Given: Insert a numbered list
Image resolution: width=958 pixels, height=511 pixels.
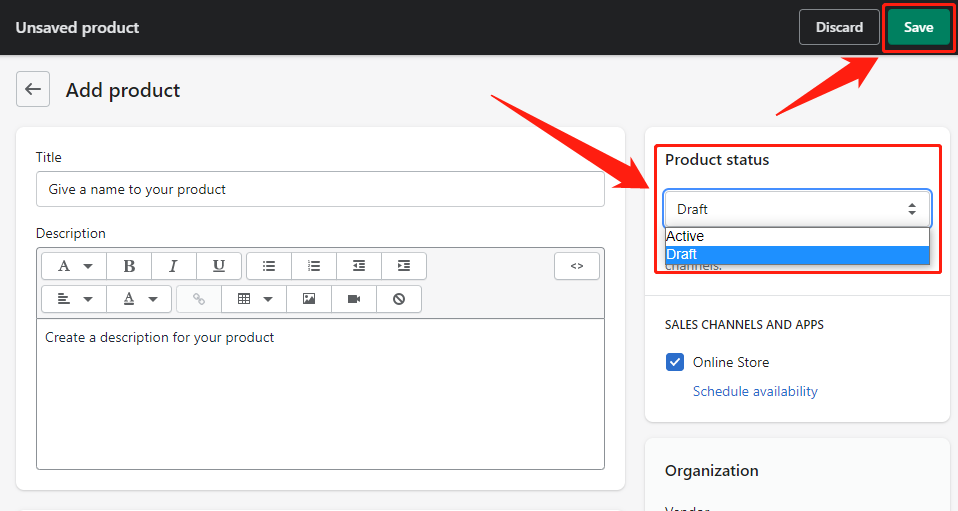Looking at the screenshot, I should [x=314, y=266].
